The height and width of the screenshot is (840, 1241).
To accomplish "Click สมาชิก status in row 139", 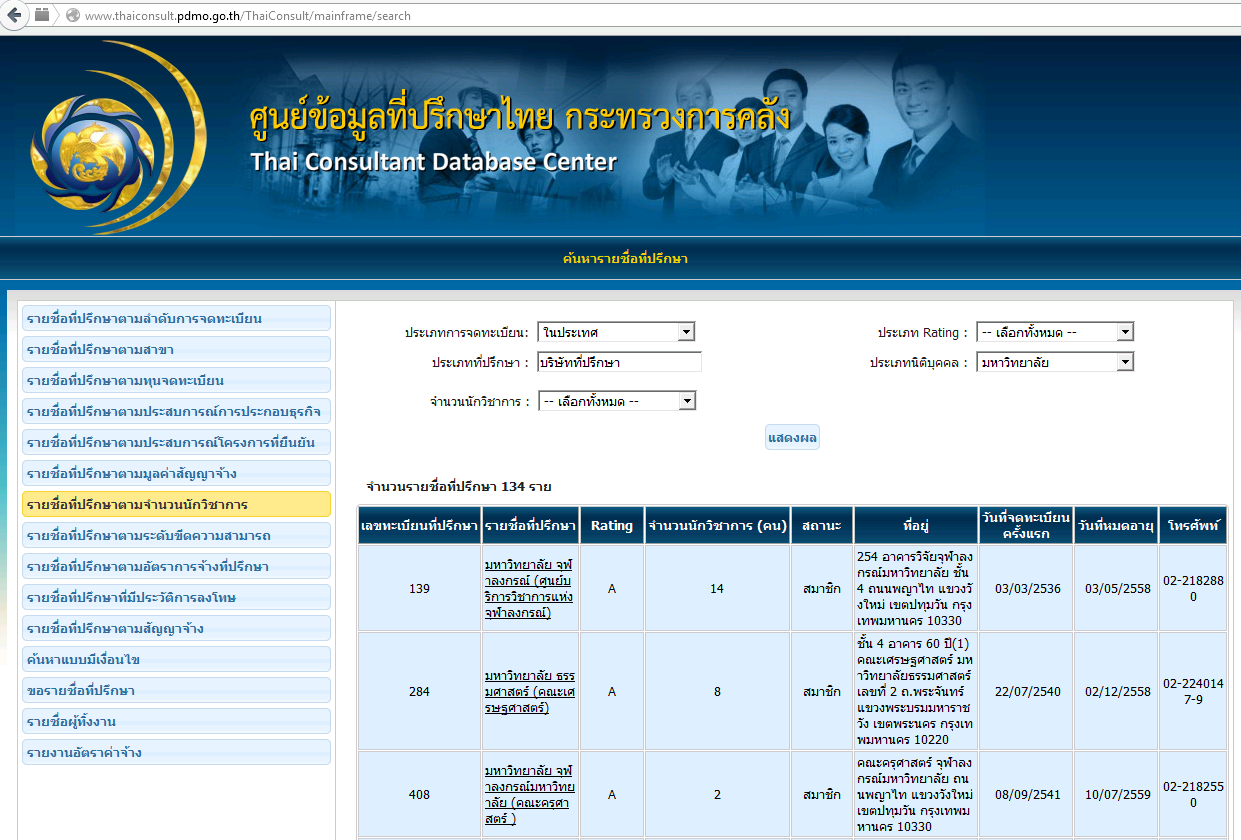I will 822,589.
